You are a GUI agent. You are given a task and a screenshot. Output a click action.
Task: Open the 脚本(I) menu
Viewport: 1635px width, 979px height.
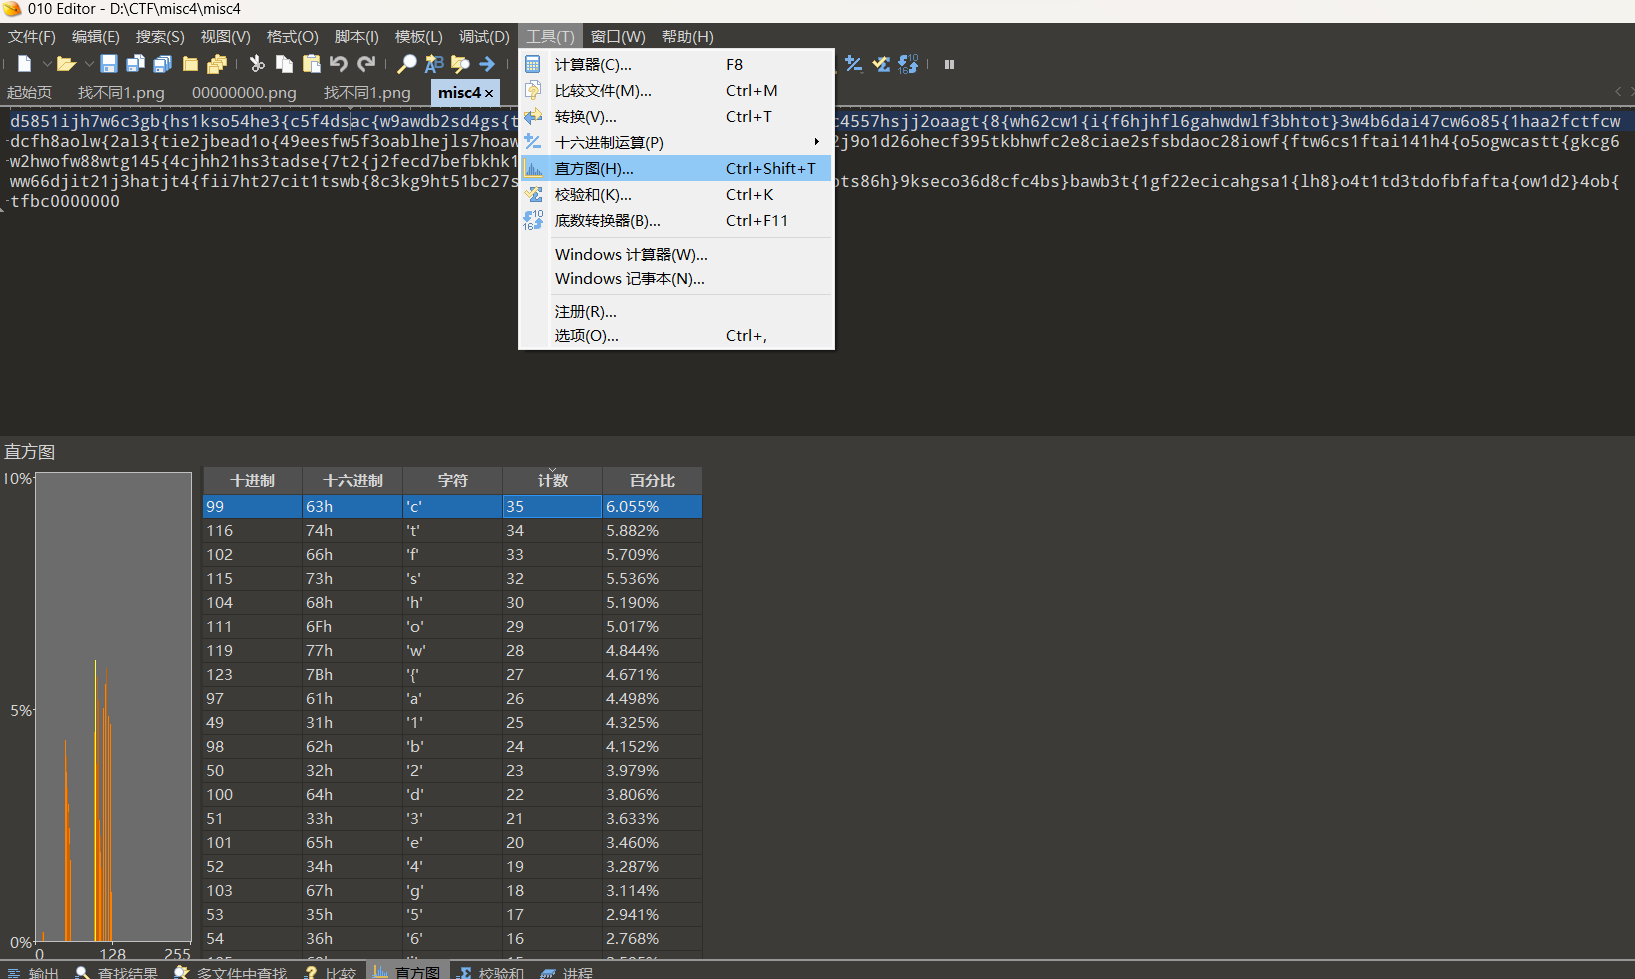(x=356, y=36)
